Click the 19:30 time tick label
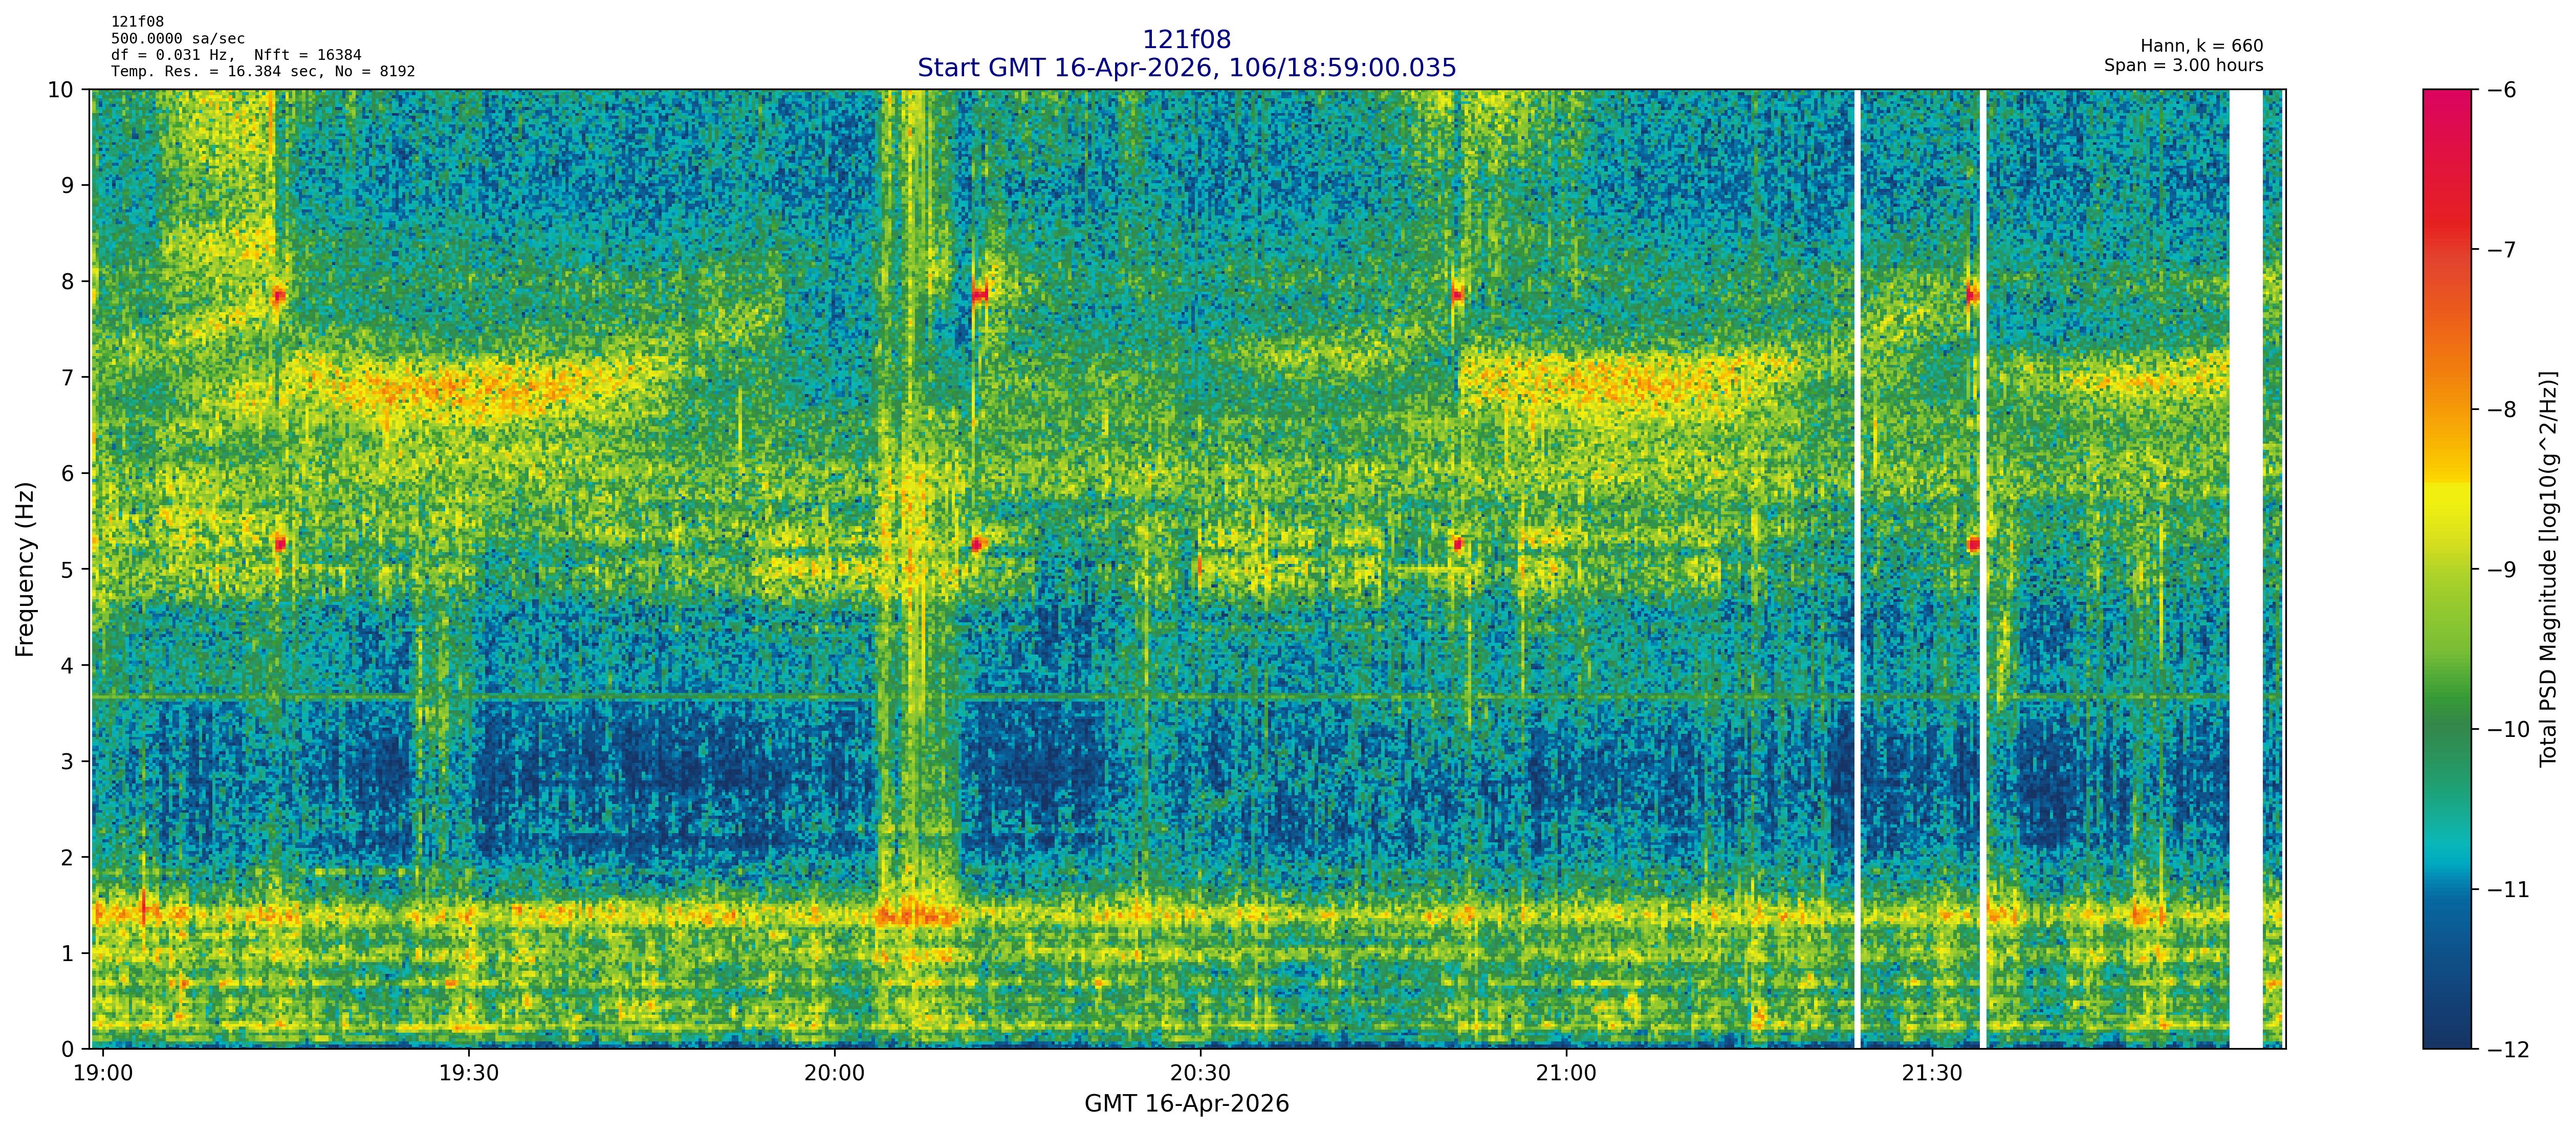The height and width of the screenshot is (1132, 2576). (x=468, y=1074)
